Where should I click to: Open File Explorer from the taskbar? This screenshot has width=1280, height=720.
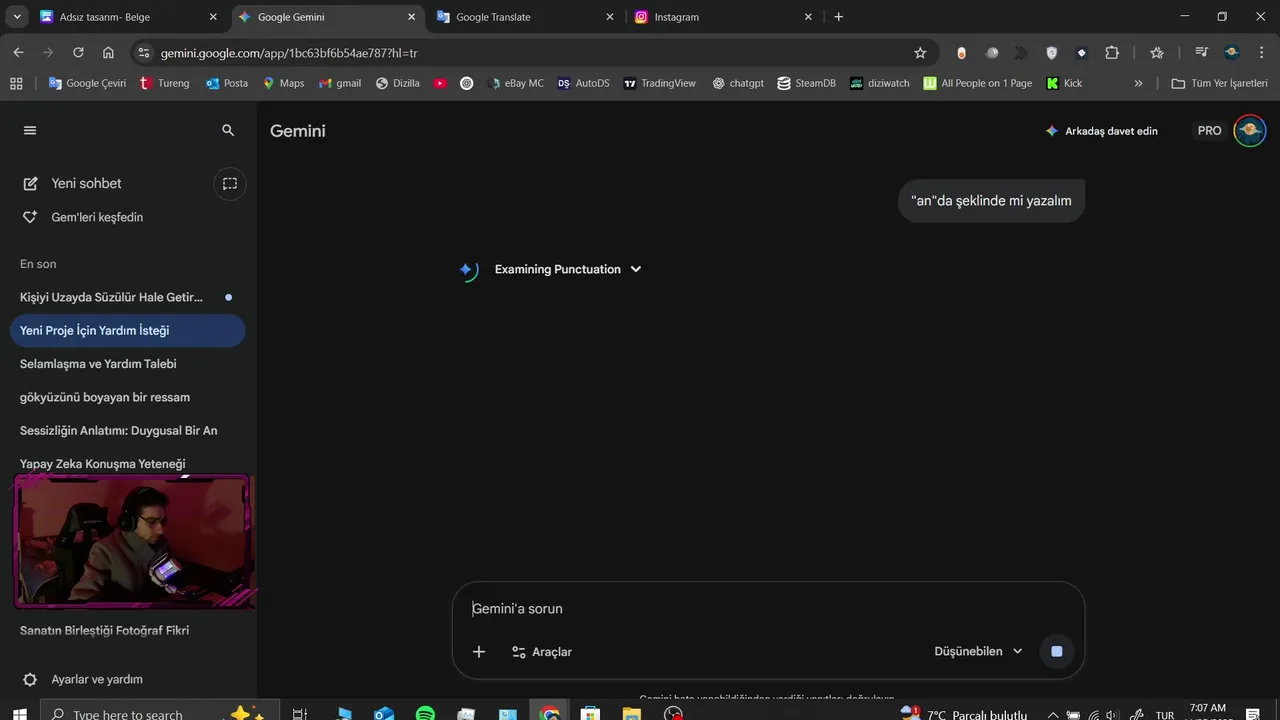(x=632, y=714)
